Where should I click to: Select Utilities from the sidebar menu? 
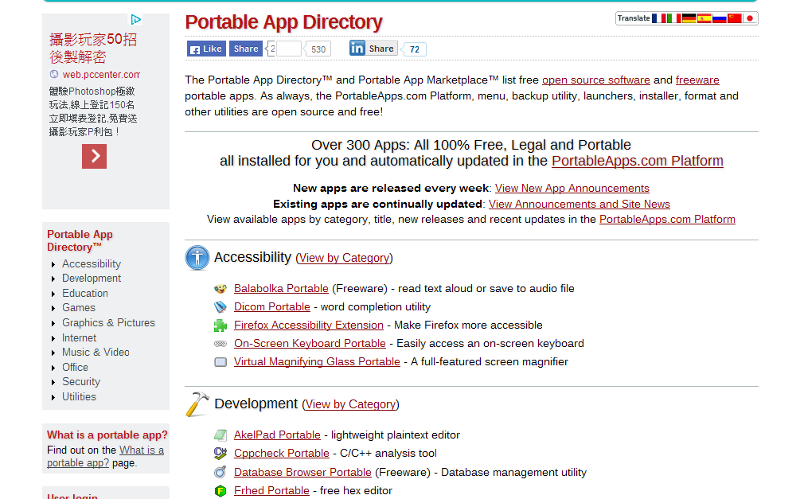coord(79,397)
